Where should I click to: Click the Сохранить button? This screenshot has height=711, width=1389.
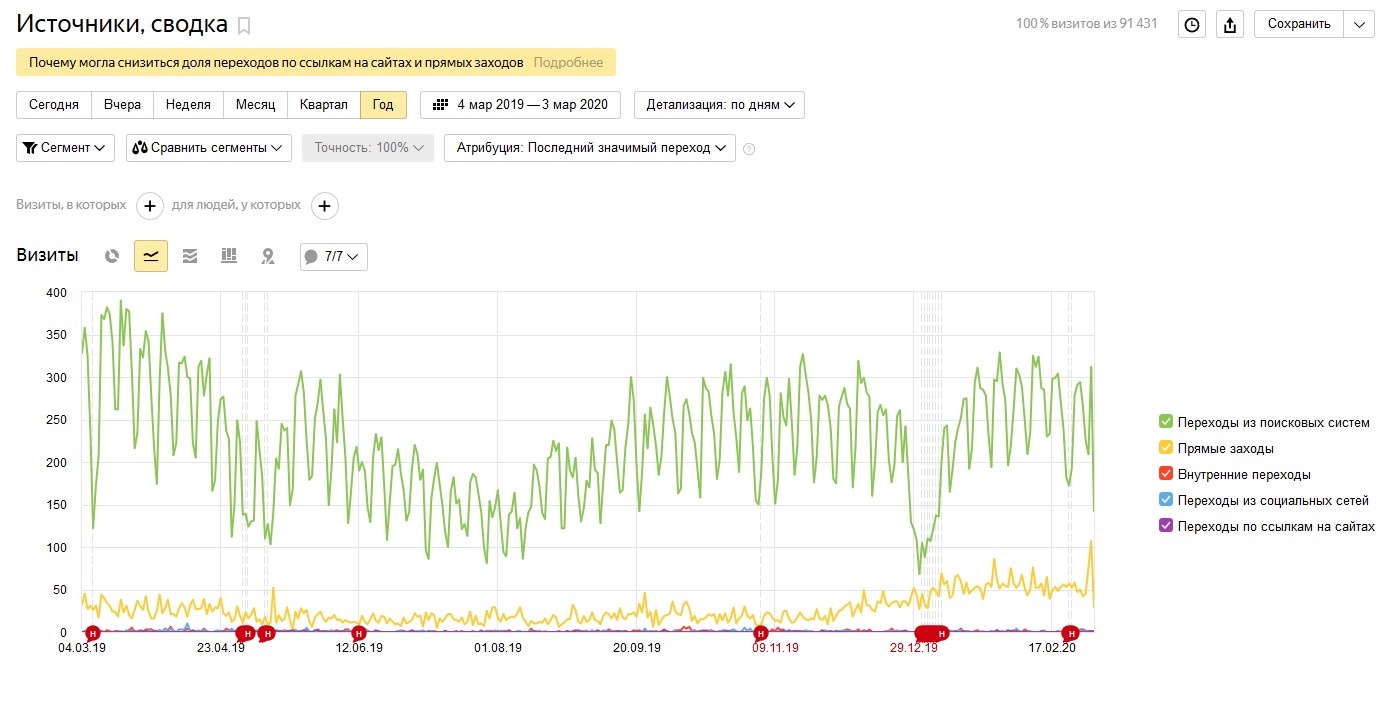coord(1299,25)
